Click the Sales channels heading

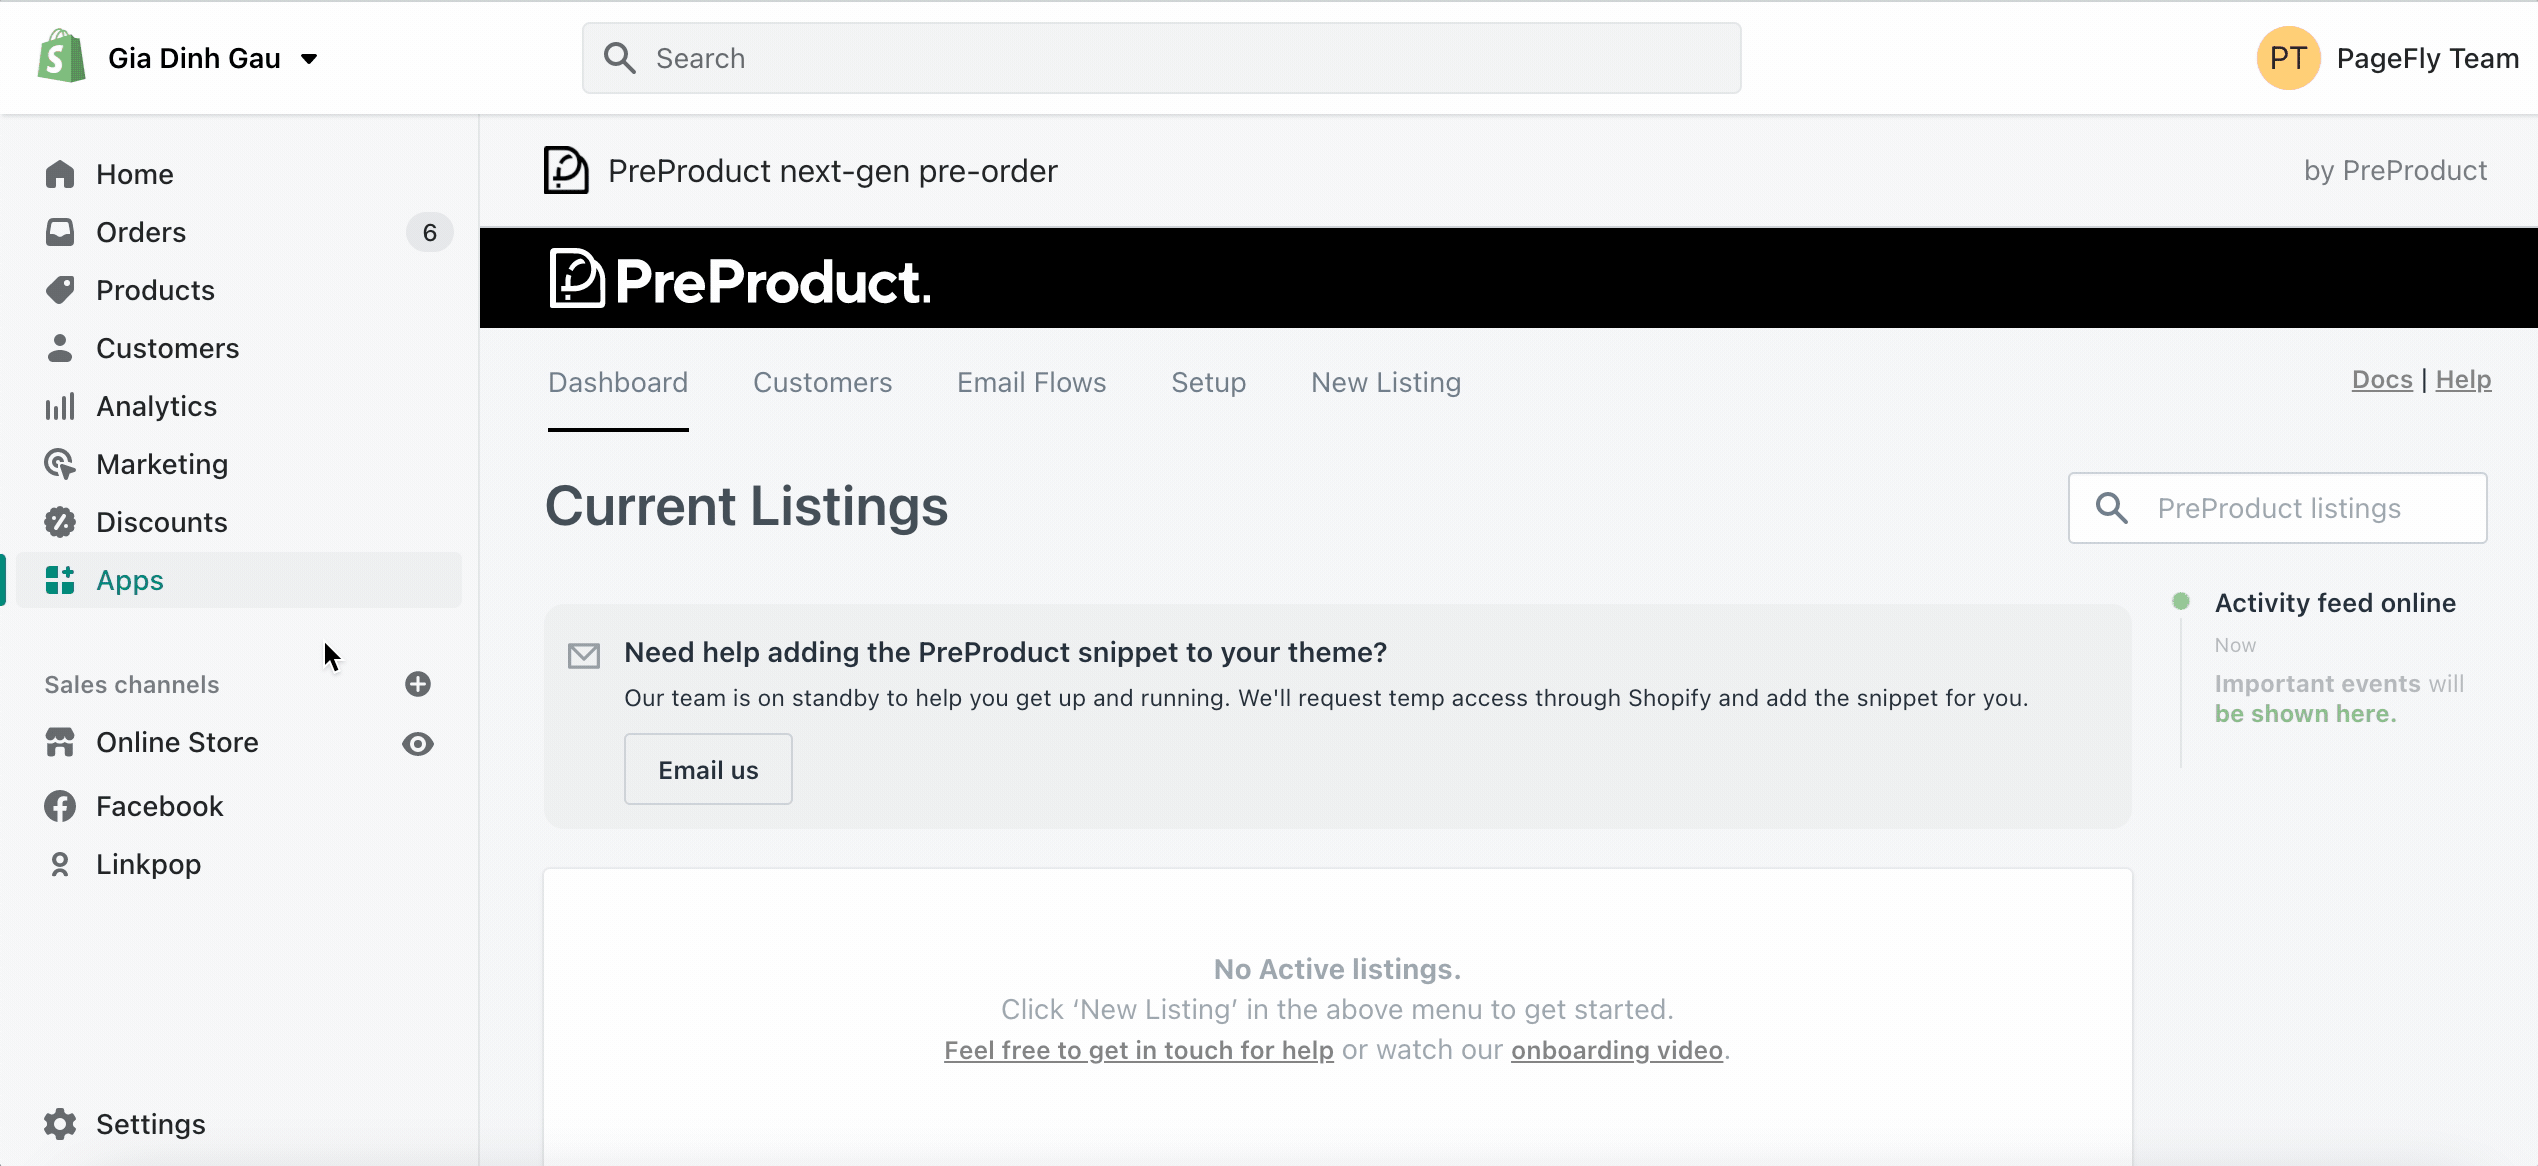[131, 684]
